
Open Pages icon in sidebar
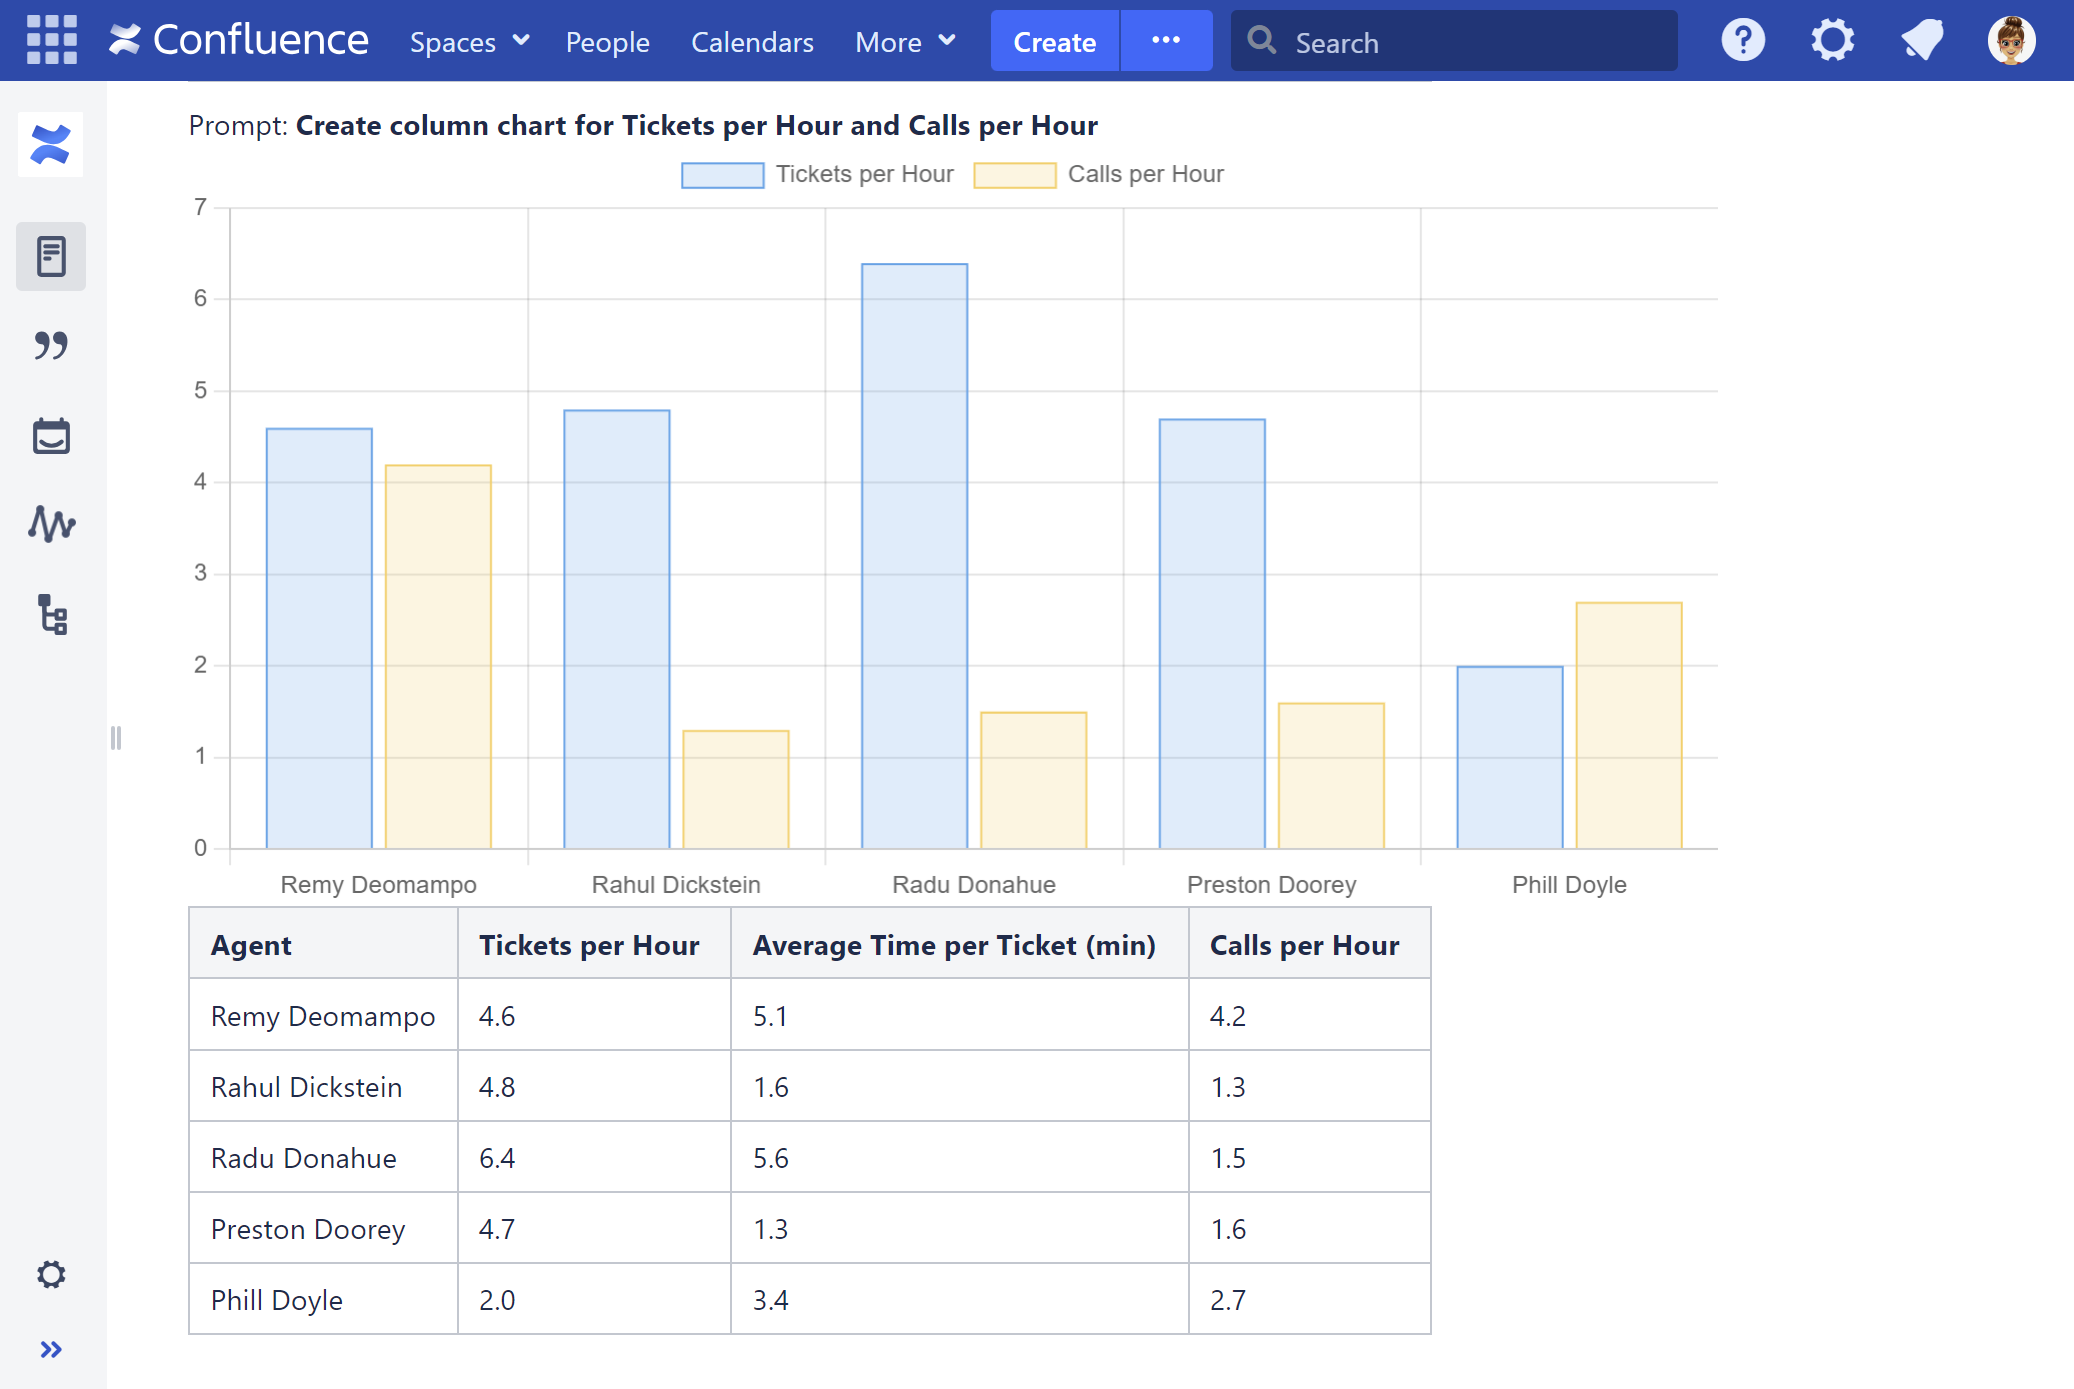click(x=51, y=257)
